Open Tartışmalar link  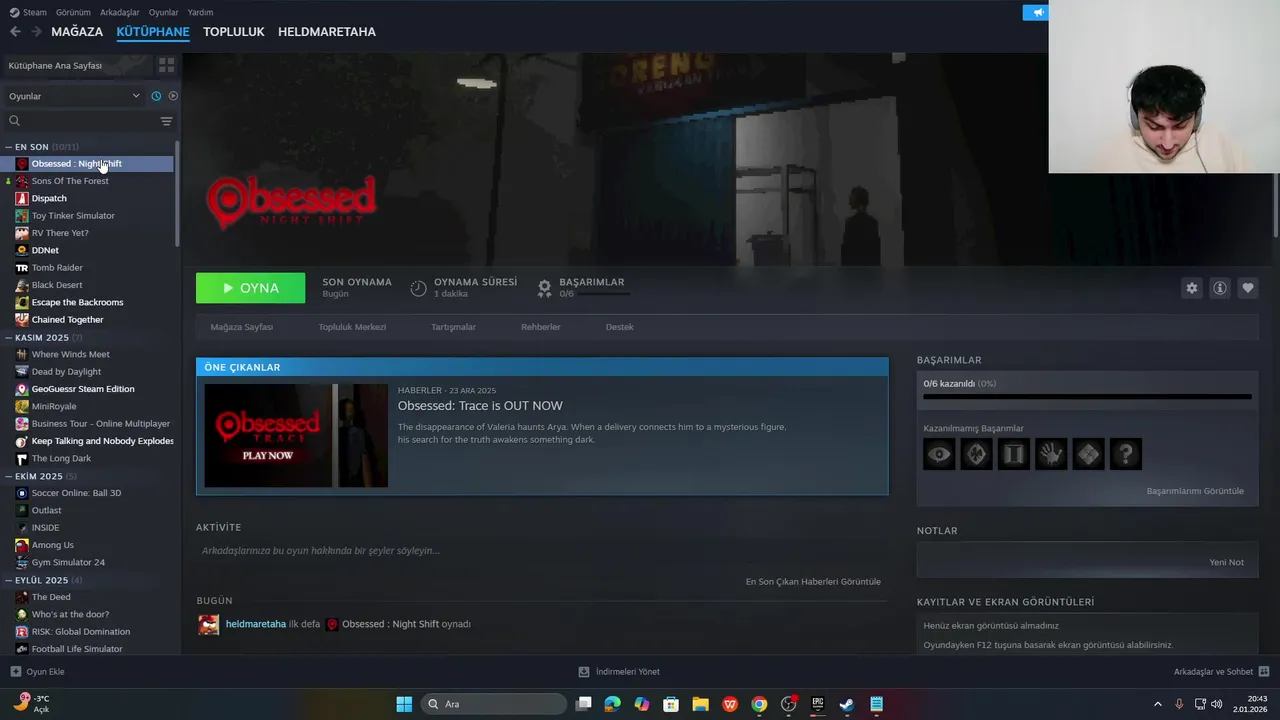[453, 327]
